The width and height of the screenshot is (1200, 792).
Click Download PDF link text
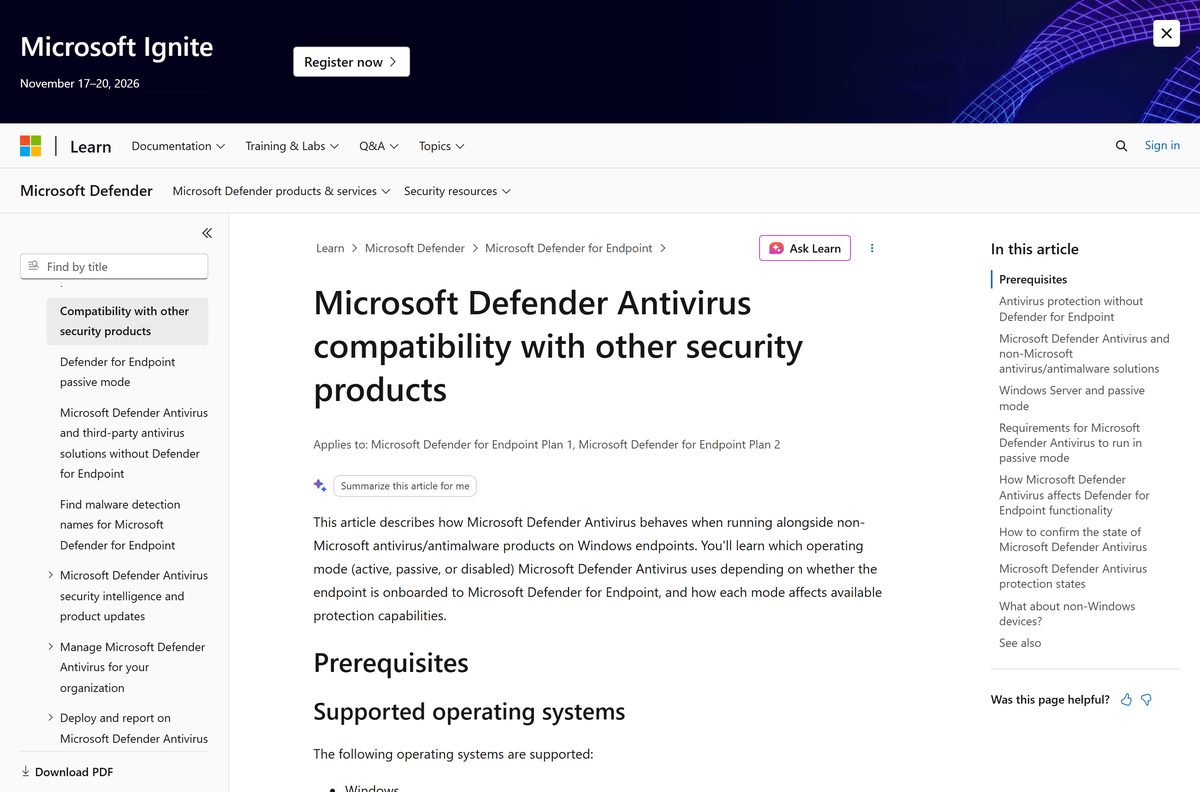pos(74,772)
